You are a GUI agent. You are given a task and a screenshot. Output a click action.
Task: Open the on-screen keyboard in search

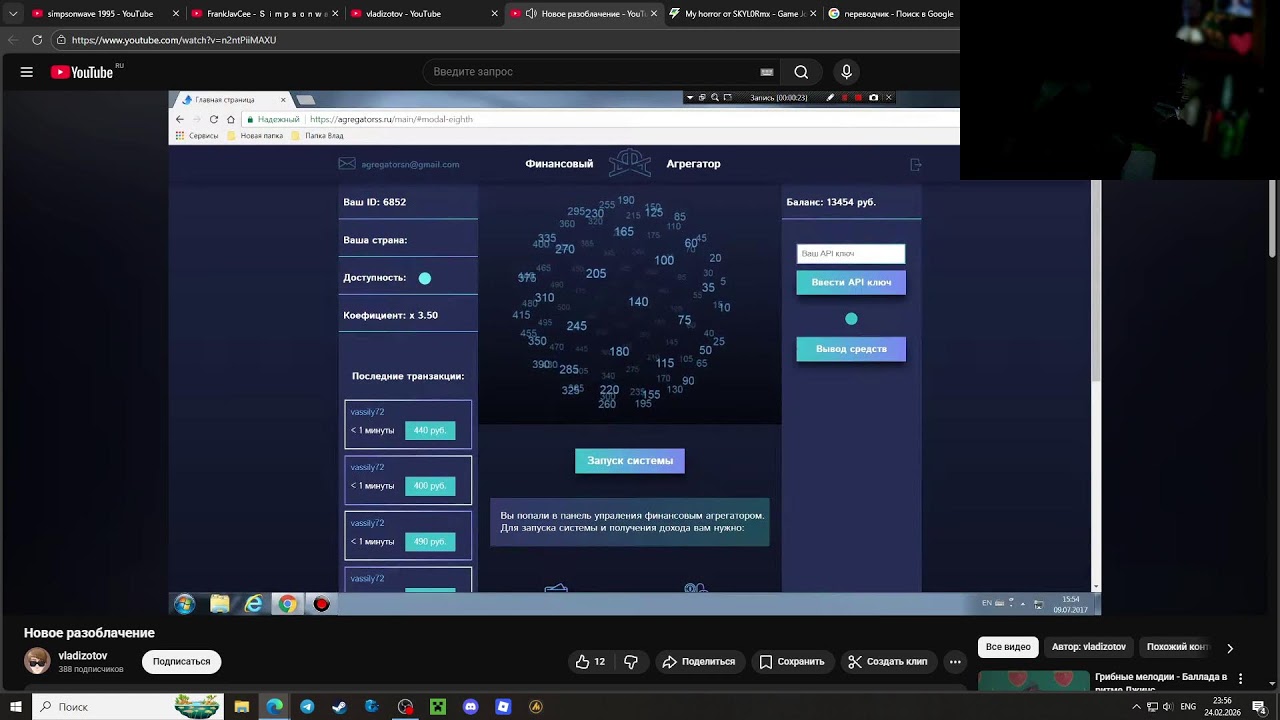(x=767, y=72)
